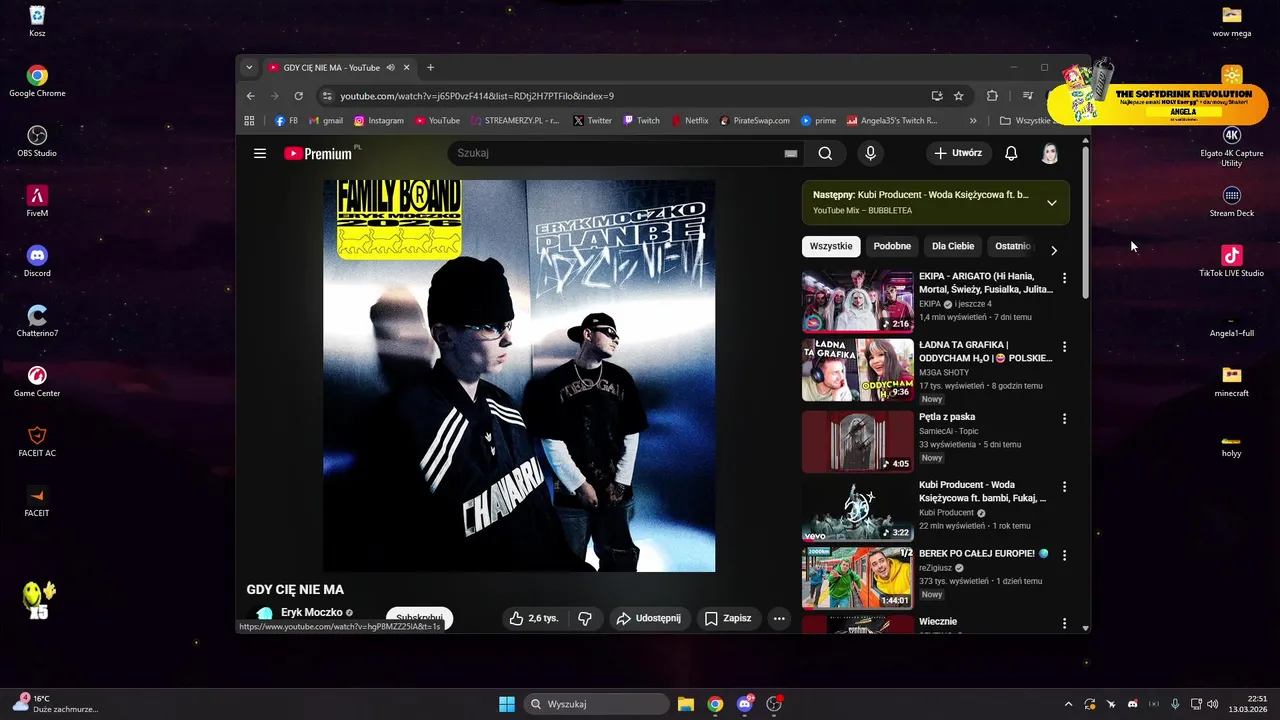The image size is (1280, 720).
Task: Open the Twitch bookmark
Action: pyautogui.click(x=641, y=120)
